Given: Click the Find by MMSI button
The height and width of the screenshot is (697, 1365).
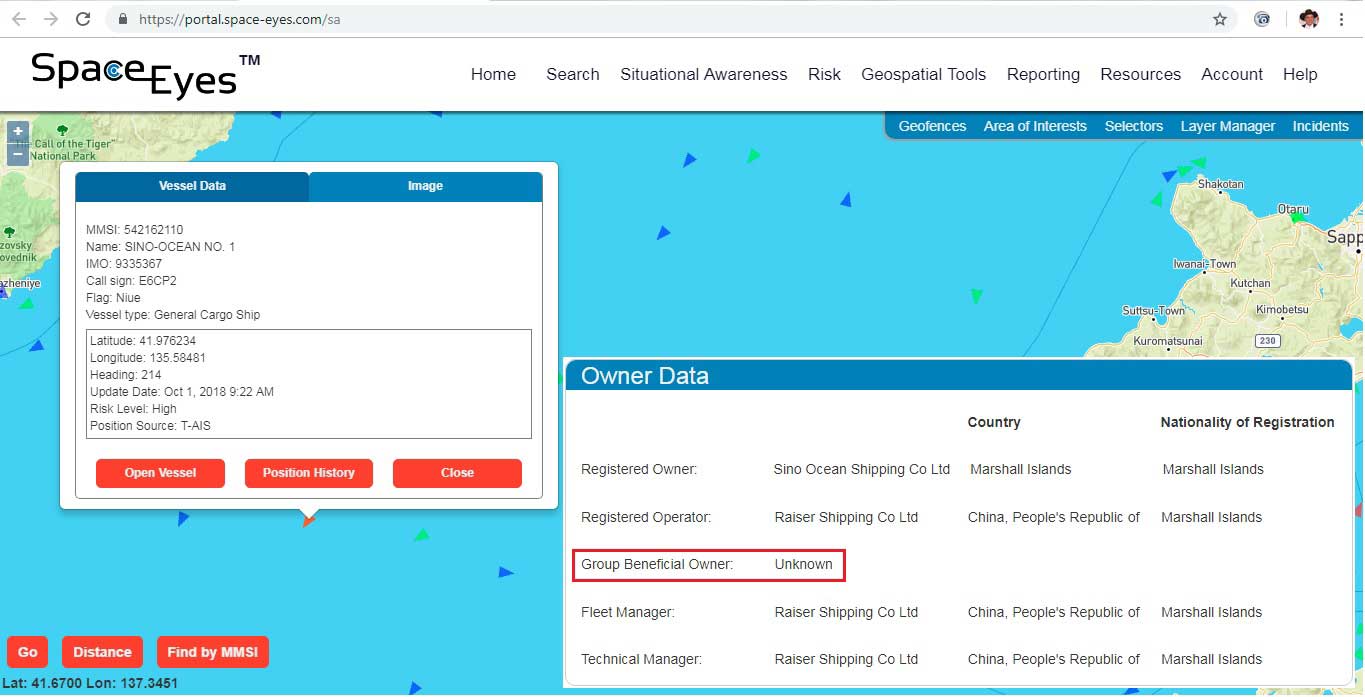Looking at the screenshot, I should 212,652.
